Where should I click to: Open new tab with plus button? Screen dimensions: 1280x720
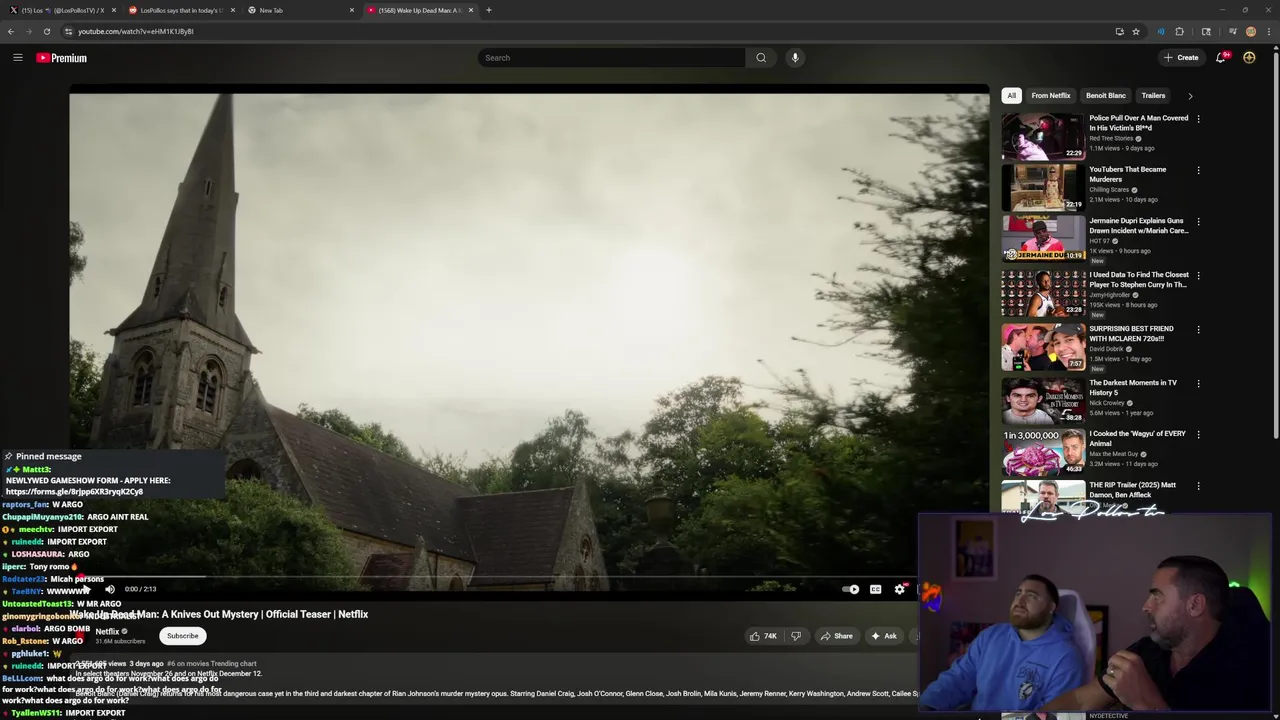click(488, 10)
